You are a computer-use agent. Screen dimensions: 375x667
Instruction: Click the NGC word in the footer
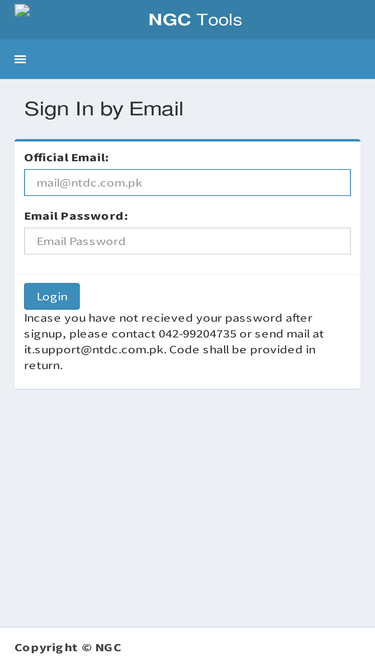[108, 647]
